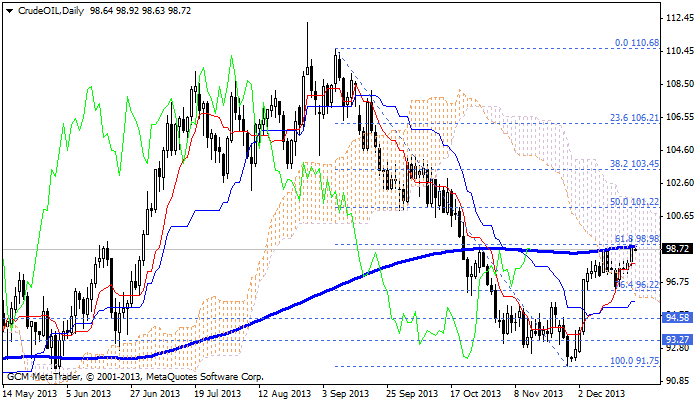Screen dimensions: 700x402
Task: Pick the 38.2 103.45 Fibonacci level label
Action: (x=635, y=162)
